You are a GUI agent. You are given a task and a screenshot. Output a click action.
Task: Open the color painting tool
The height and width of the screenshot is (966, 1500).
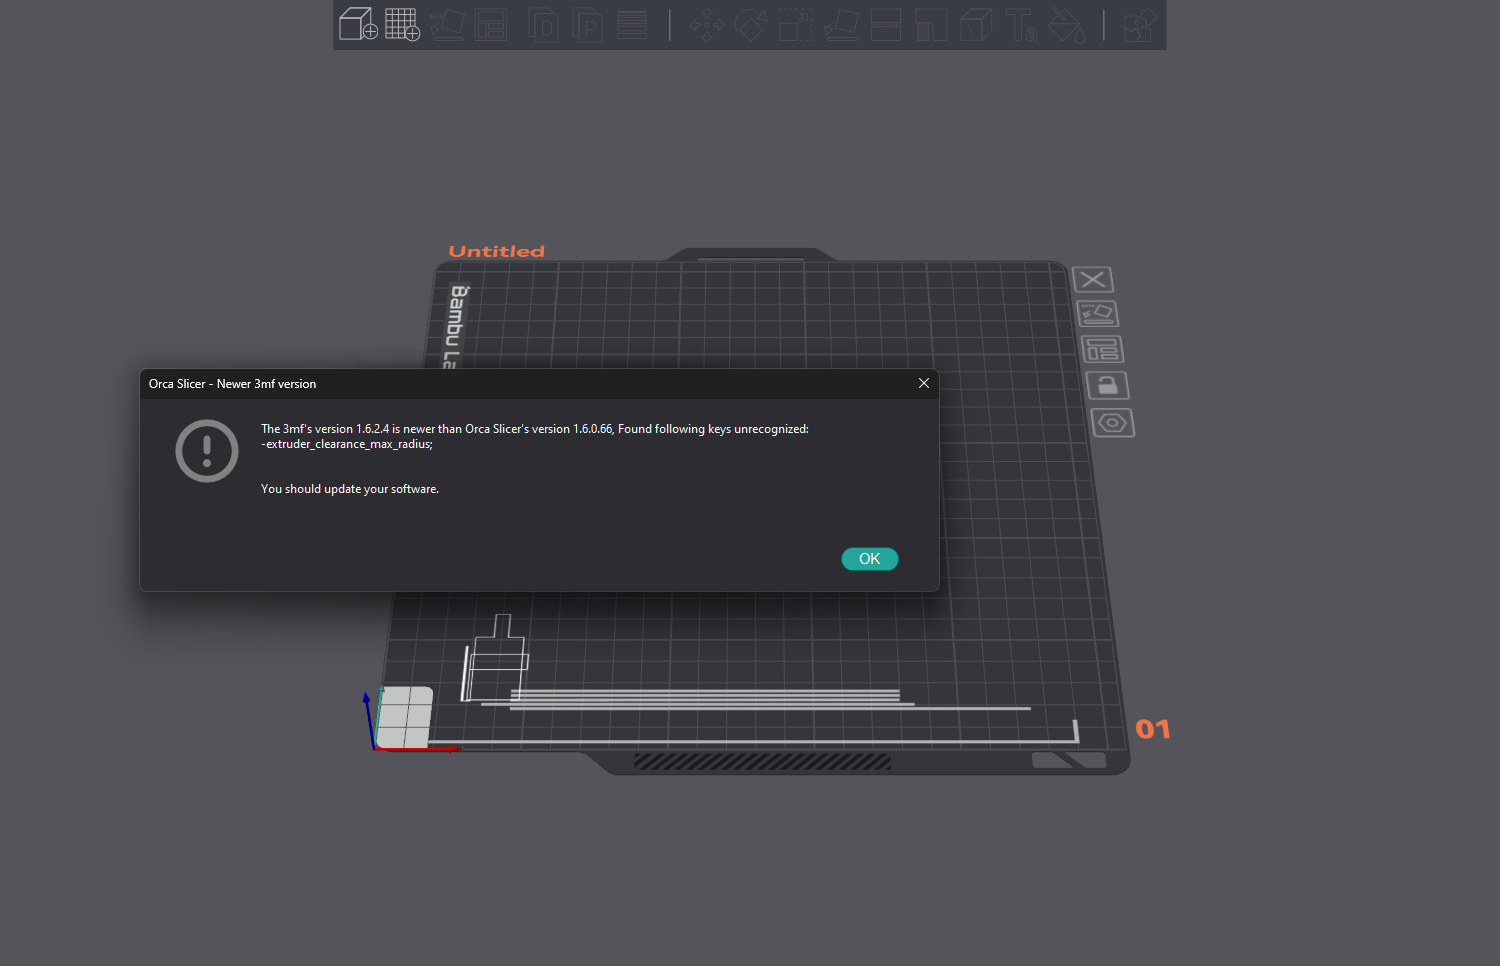coord(1066,24)
